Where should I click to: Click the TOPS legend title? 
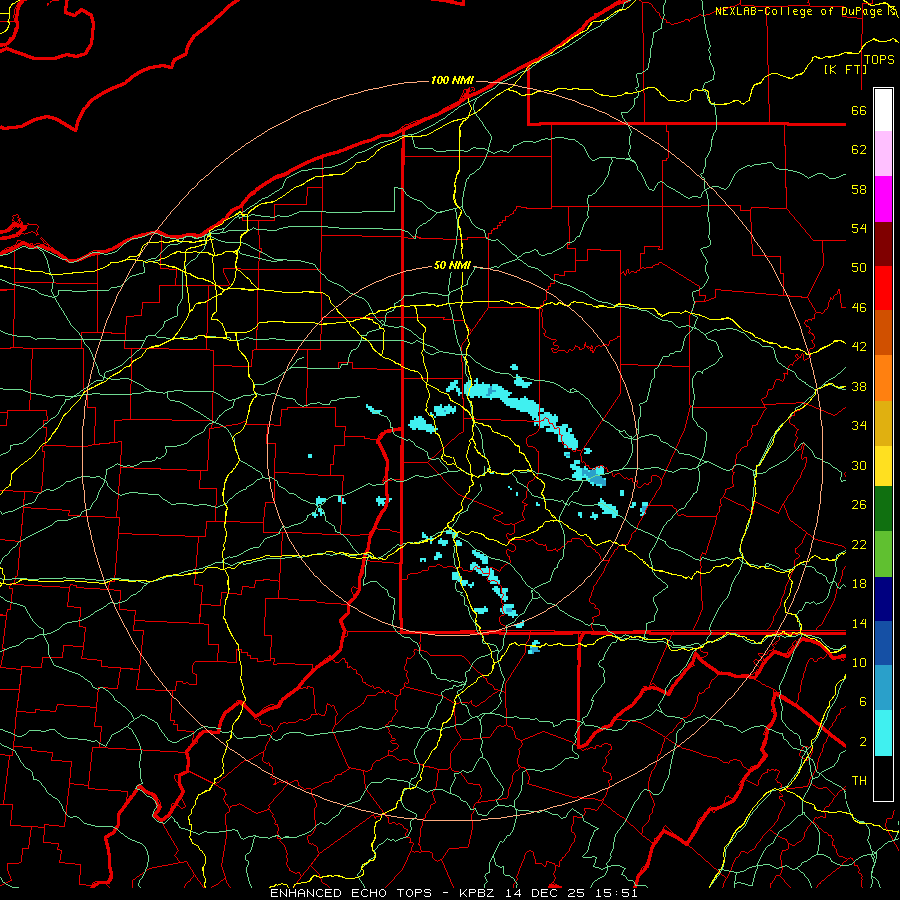[x=879, y=60]
